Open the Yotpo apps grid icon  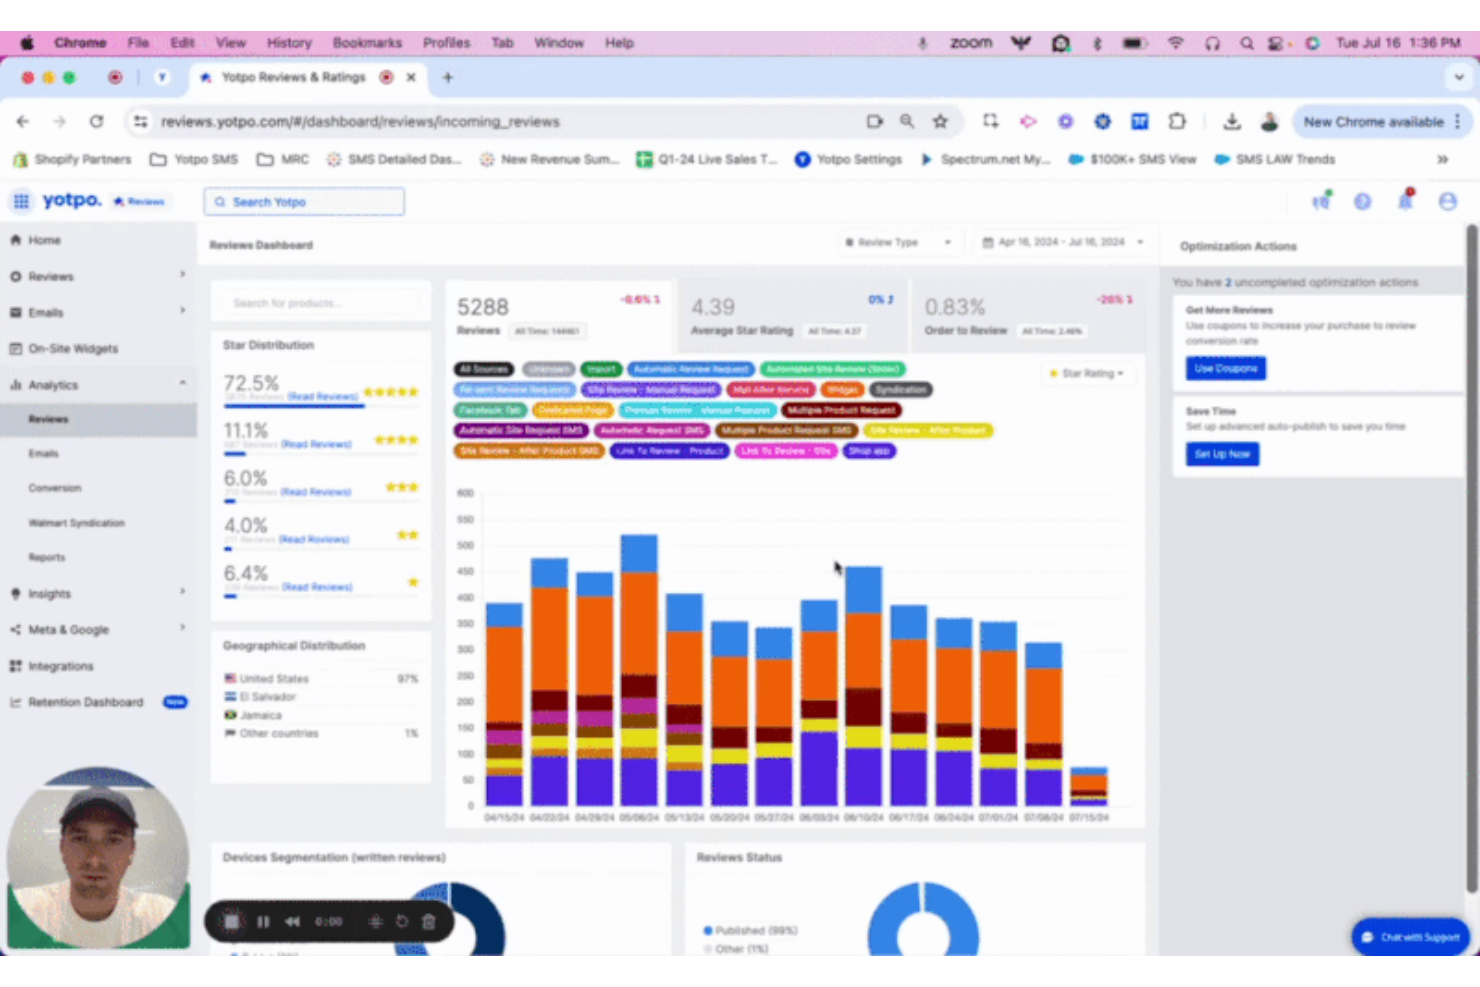pos(20,201)
